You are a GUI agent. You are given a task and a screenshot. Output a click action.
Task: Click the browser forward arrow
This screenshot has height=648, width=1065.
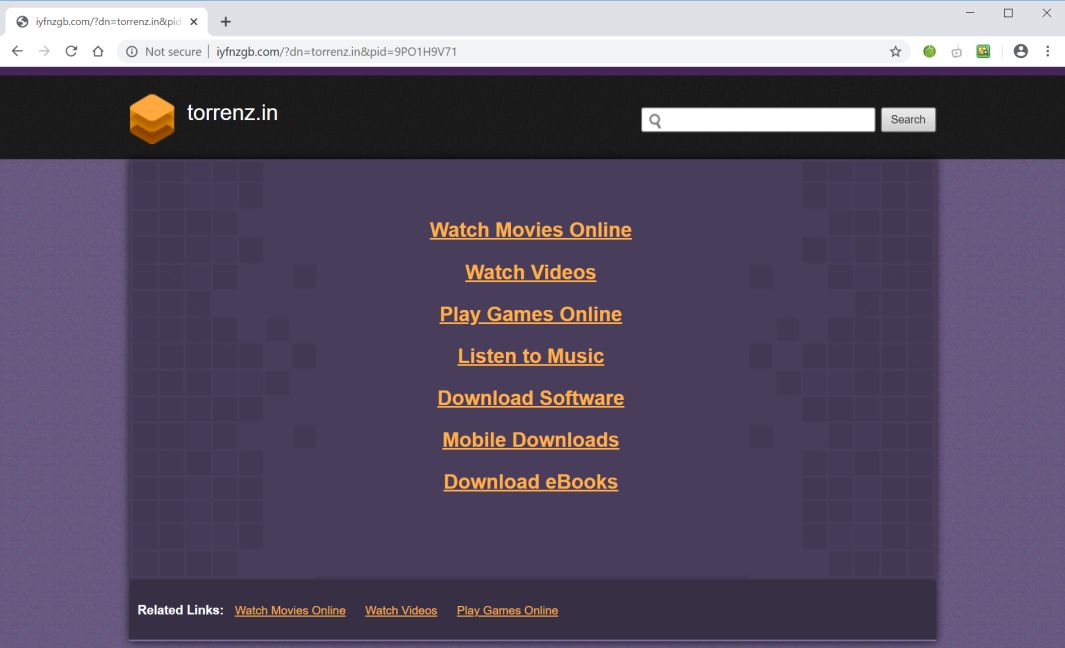point(44,52)
